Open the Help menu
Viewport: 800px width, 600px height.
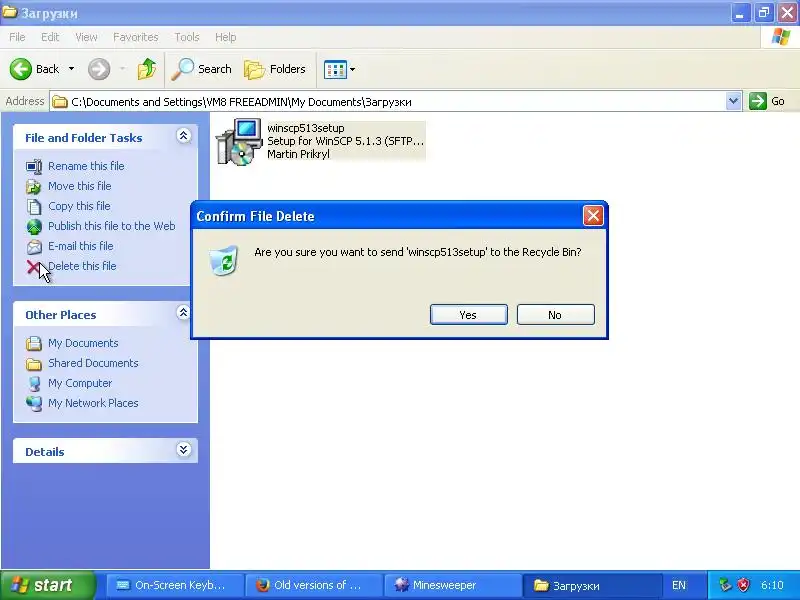(226, 37)
